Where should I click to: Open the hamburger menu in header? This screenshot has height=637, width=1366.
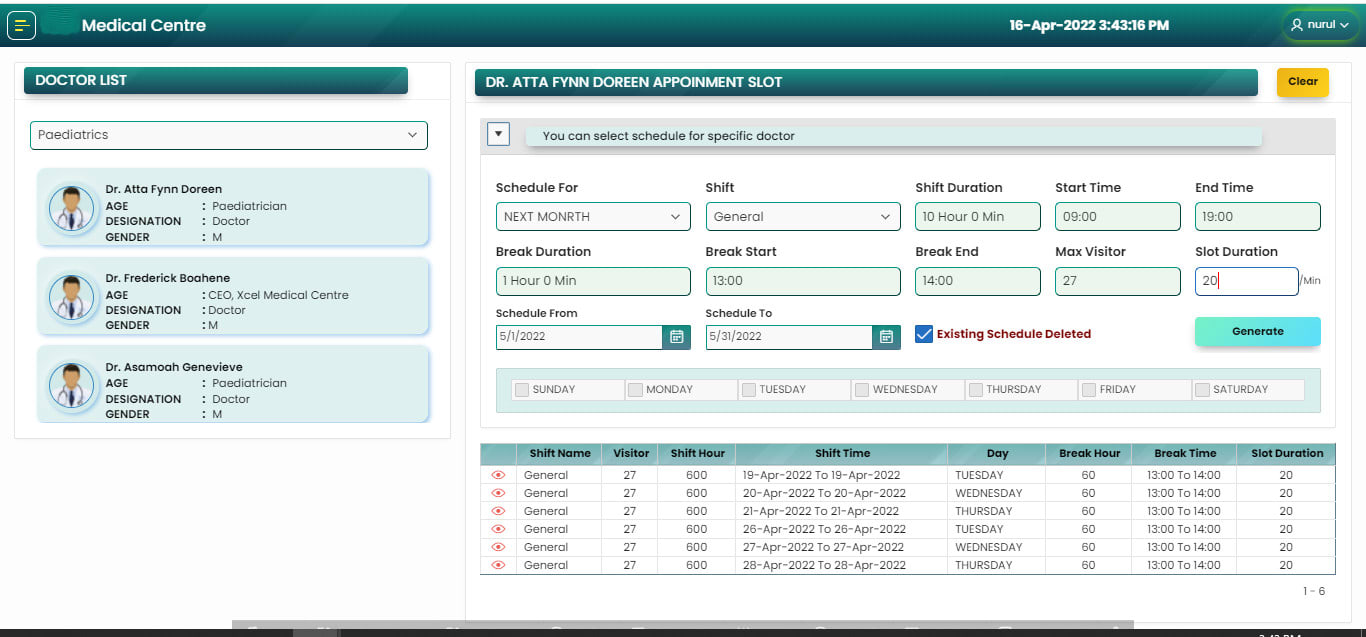(x=21, y=25)
